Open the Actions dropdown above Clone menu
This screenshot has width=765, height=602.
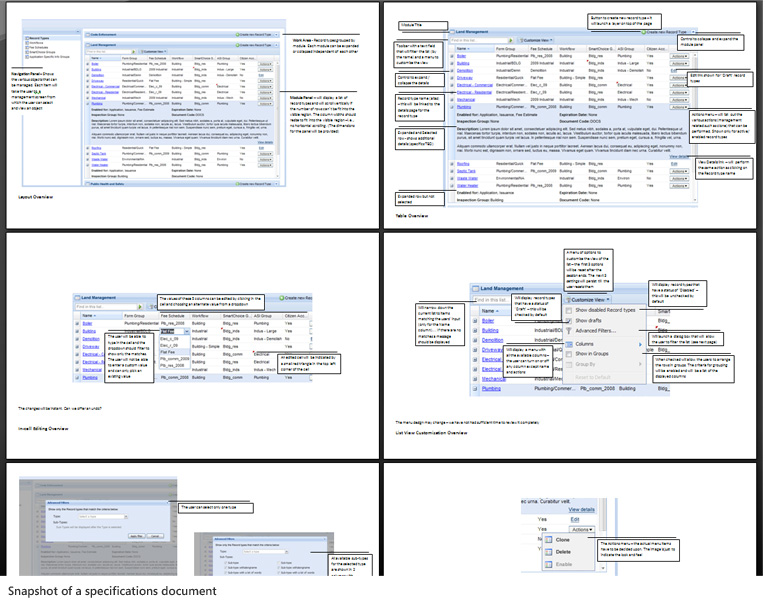click(582, 529)
